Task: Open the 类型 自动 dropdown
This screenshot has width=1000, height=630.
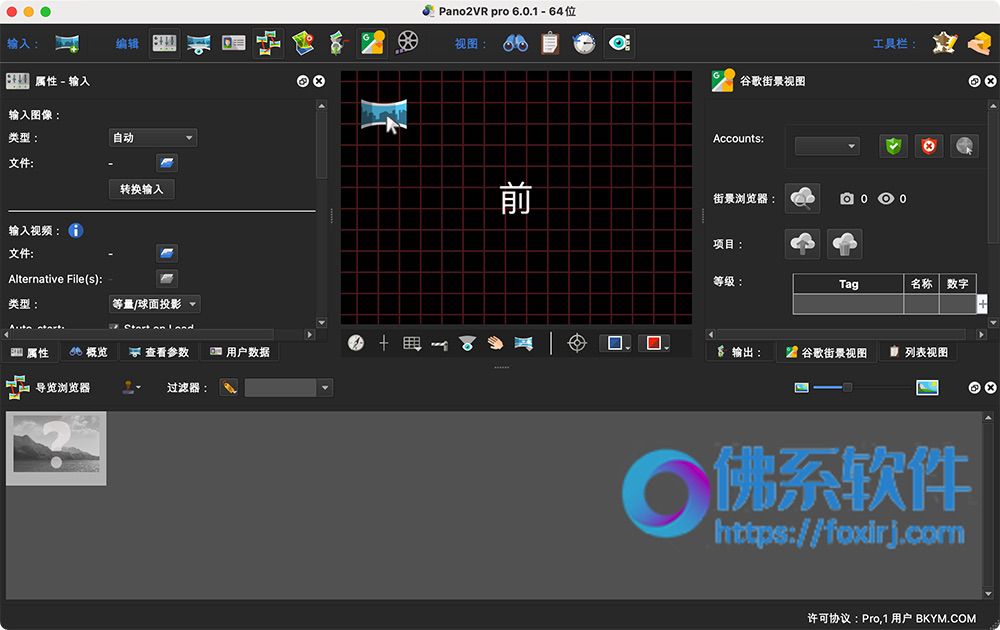Action: pos(153,138)
